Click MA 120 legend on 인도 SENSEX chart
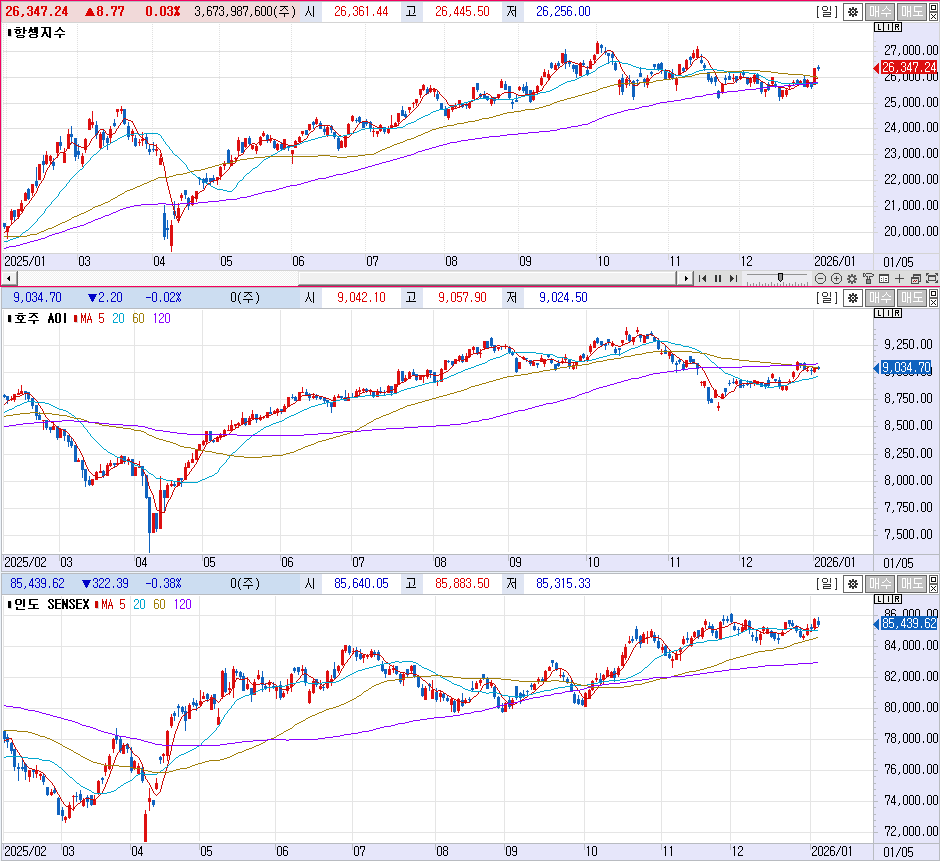 (x=183, y=604)
